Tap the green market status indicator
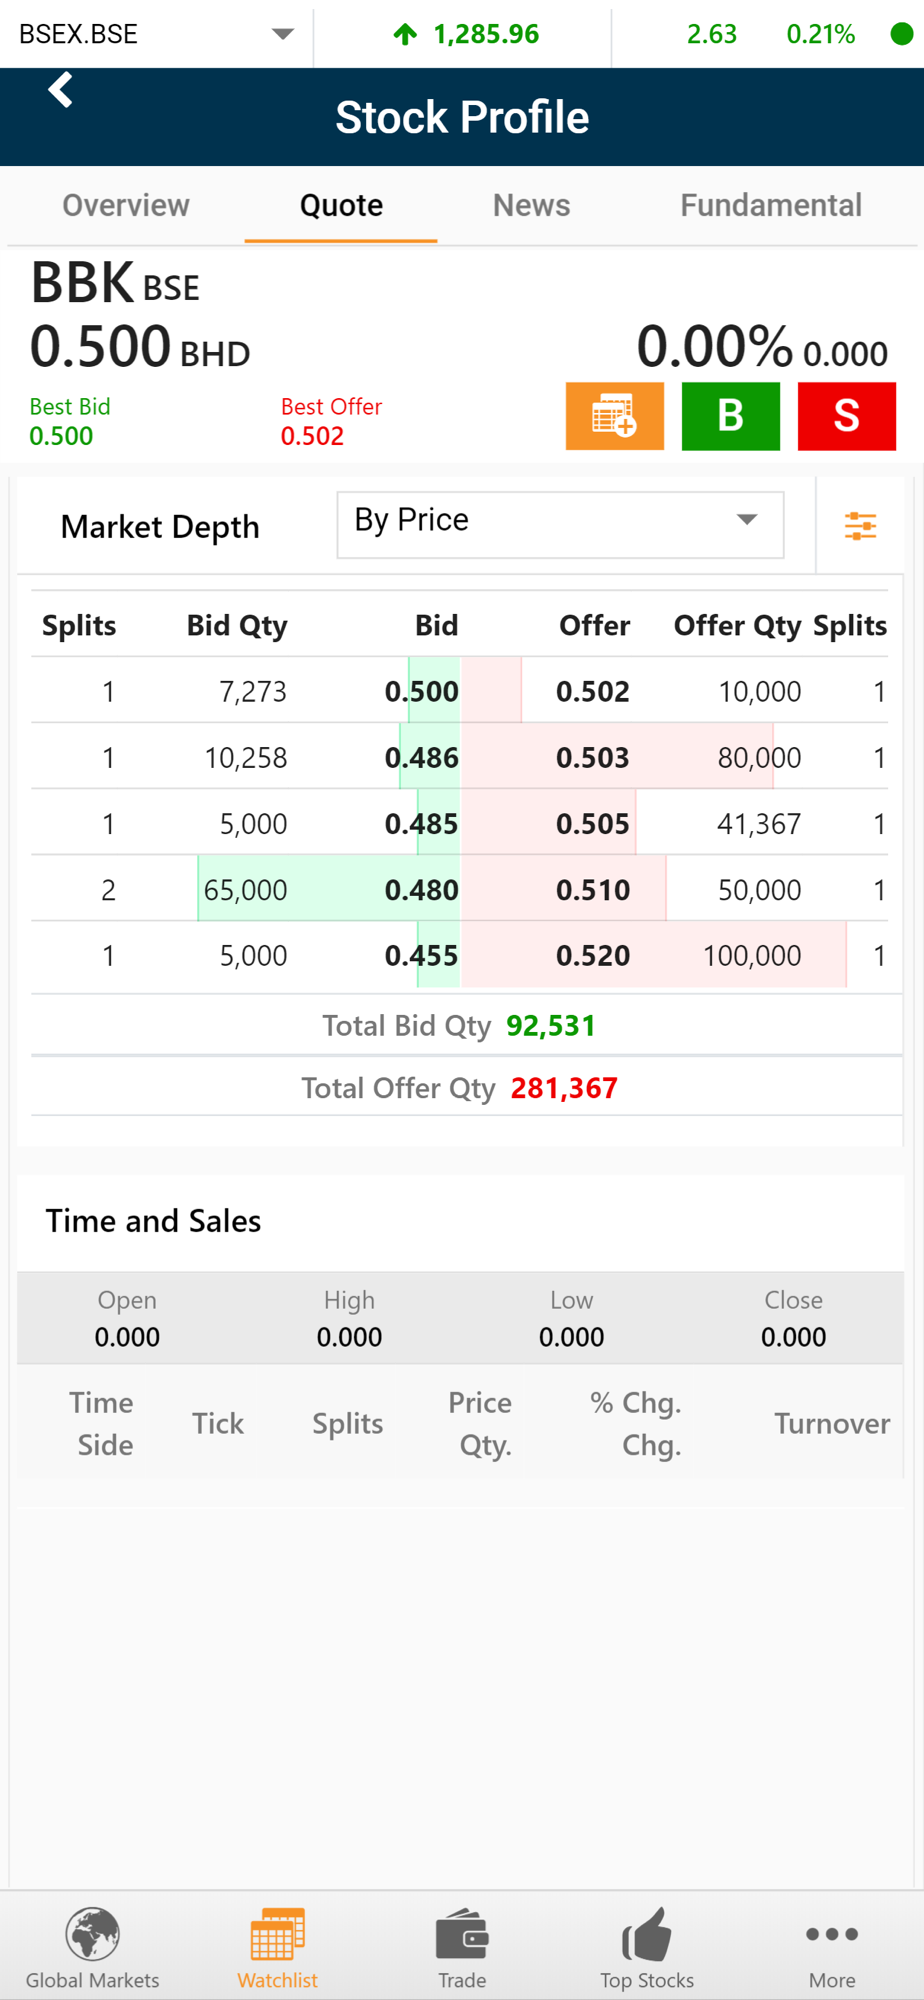This screenshot has width=924, height=2000. [901, 34]
